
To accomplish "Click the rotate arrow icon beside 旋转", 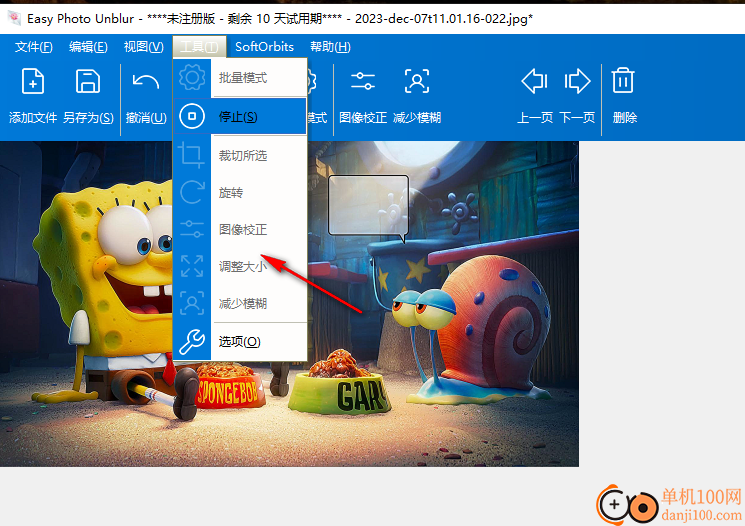I will (192, 192).
